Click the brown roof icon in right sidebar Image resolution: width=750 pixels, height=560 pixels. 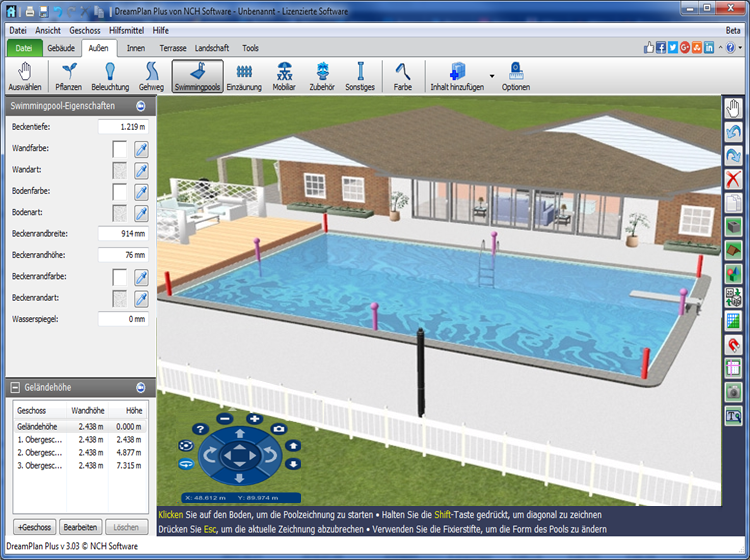[733, 250]
